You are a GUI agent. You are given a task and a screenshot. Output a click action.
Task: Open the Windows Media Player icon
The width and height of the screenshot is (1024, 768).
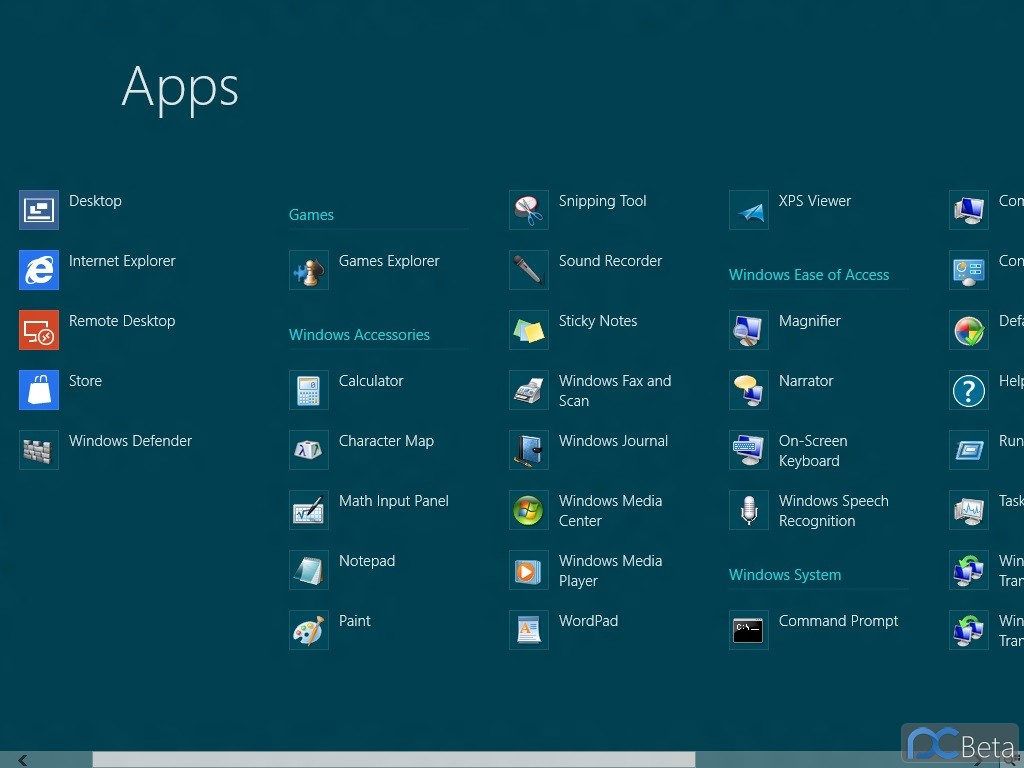[529, 570]
